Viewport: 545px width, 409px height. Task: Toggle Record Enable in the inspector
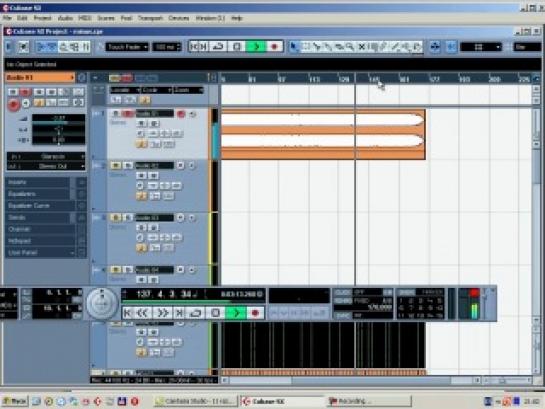pos(14,104)
